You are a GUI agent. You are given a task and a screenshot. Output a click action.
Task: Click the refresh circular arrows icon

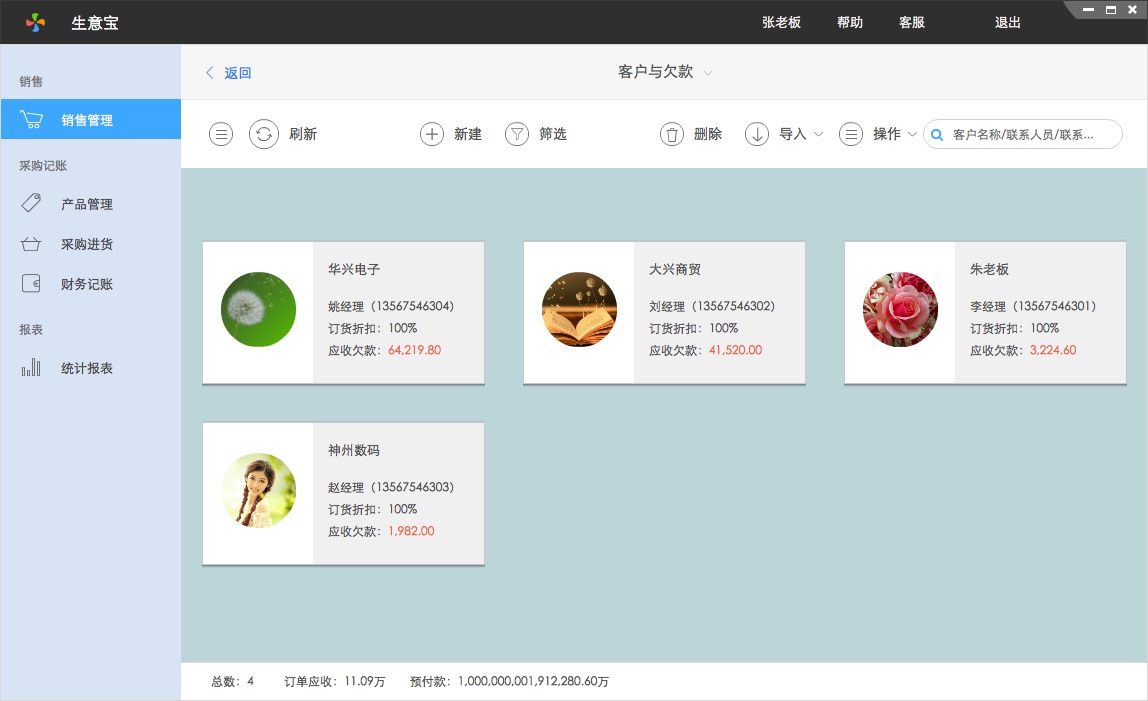(263, 134)
